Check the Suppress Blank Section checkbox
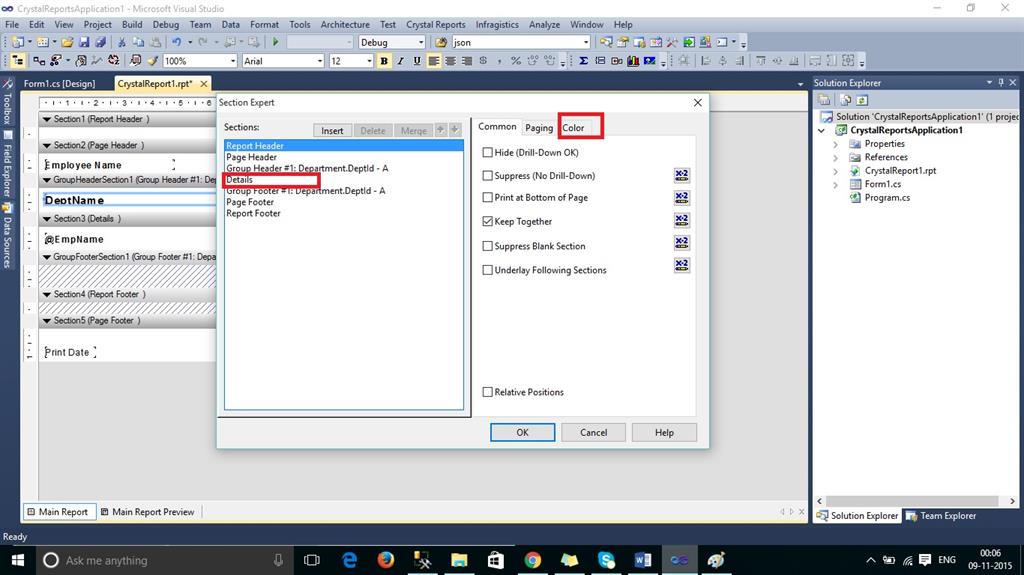This screenshot has height=575, width=1024. (487, 246)
